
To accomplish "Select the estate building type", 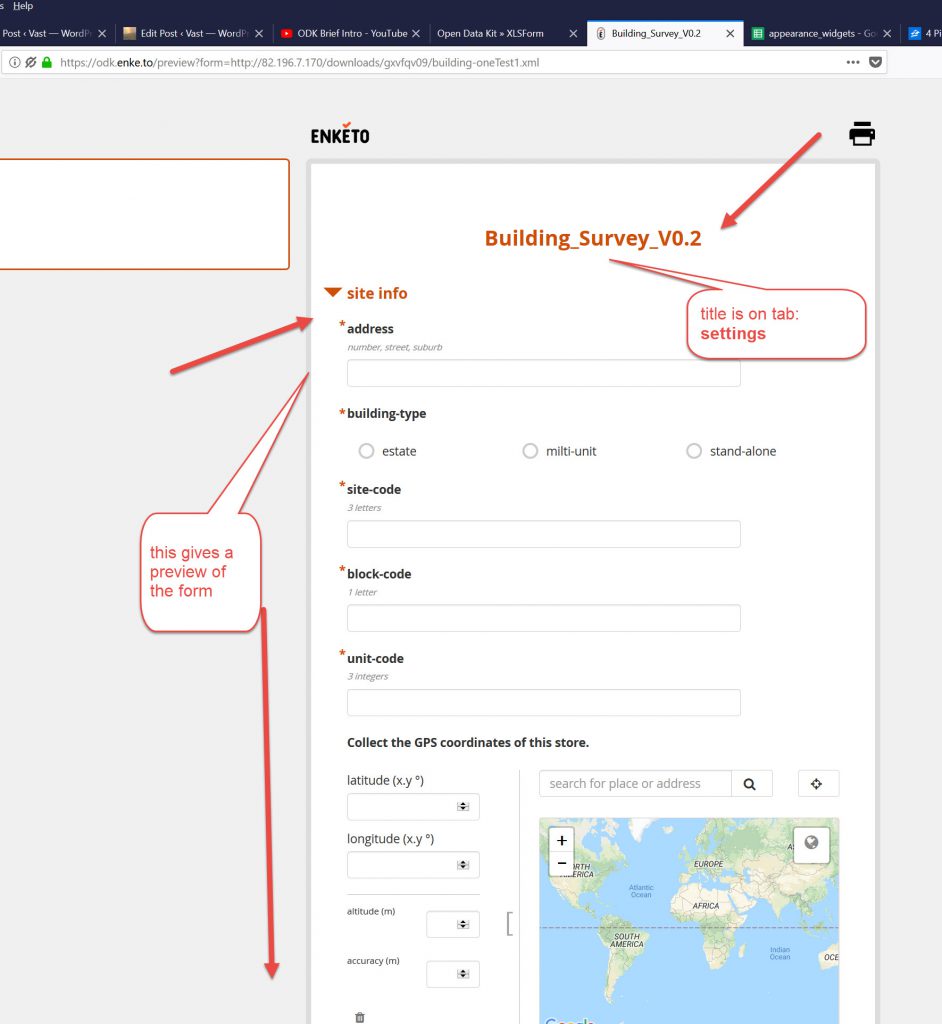I will 366,451.
